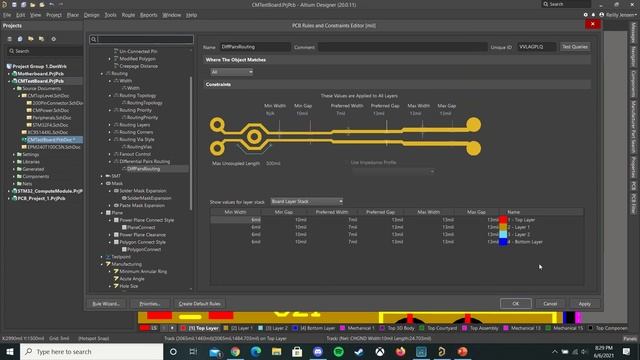Click the Apply button
This screenshot has height=360, width=640.
[x=584, y=304]
